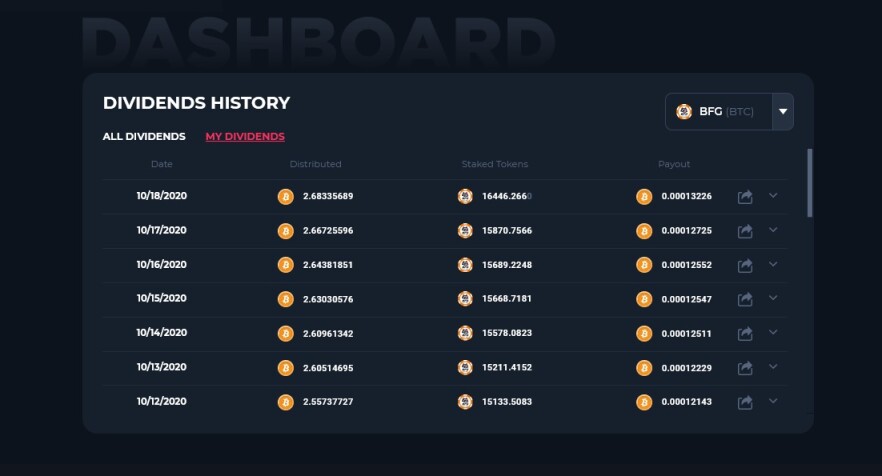
Task: Share the 10/12/2020 dividend entry
Action: [x=745, y=402]
